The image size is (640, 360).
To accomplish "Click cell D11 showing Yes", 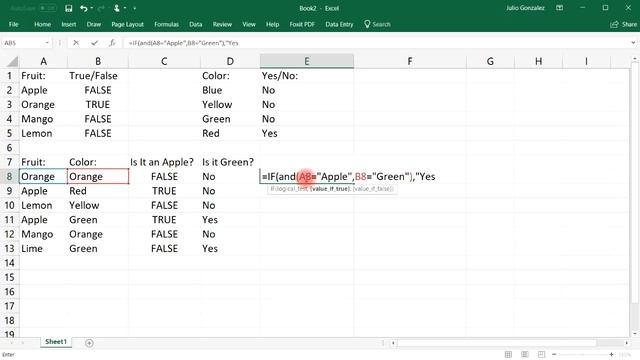I will [230, 220].
